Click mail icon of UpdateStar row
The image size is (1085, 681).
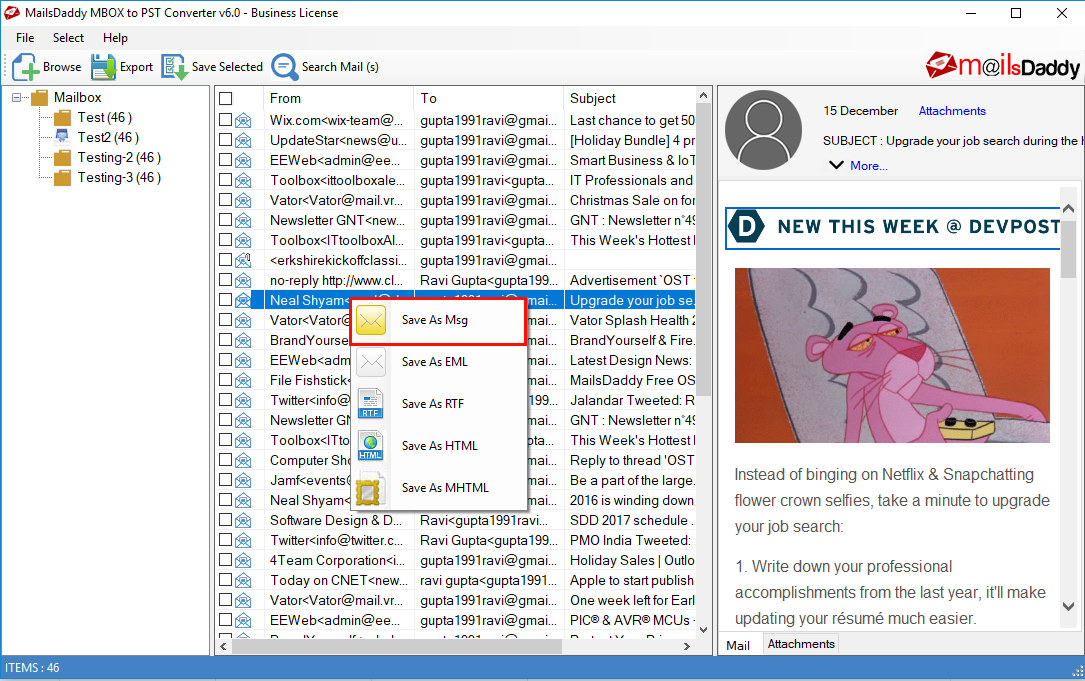243,140
